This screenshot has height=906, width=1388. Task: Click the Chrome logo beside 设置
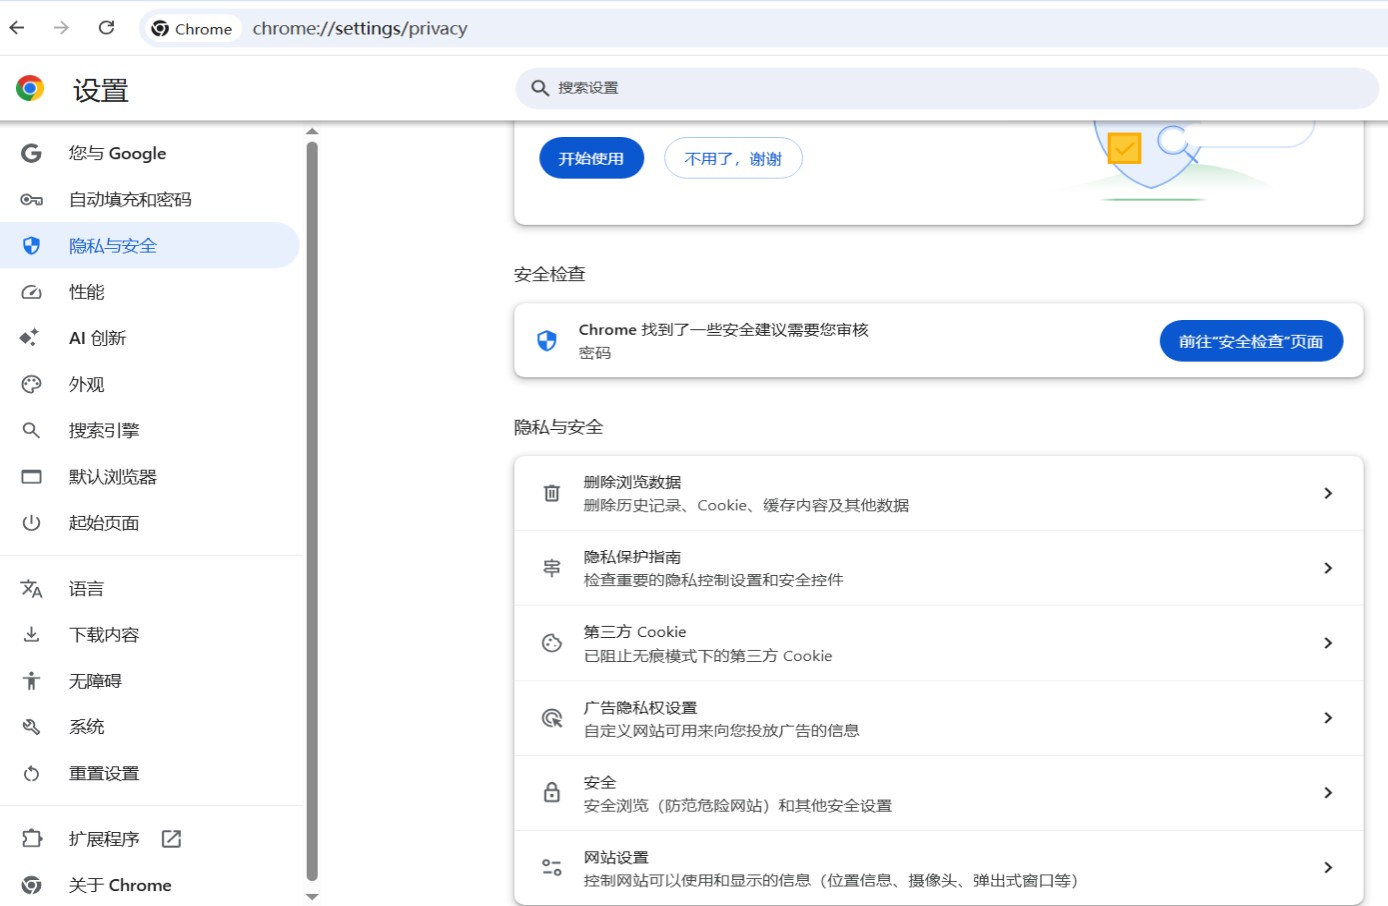[30, 89]
